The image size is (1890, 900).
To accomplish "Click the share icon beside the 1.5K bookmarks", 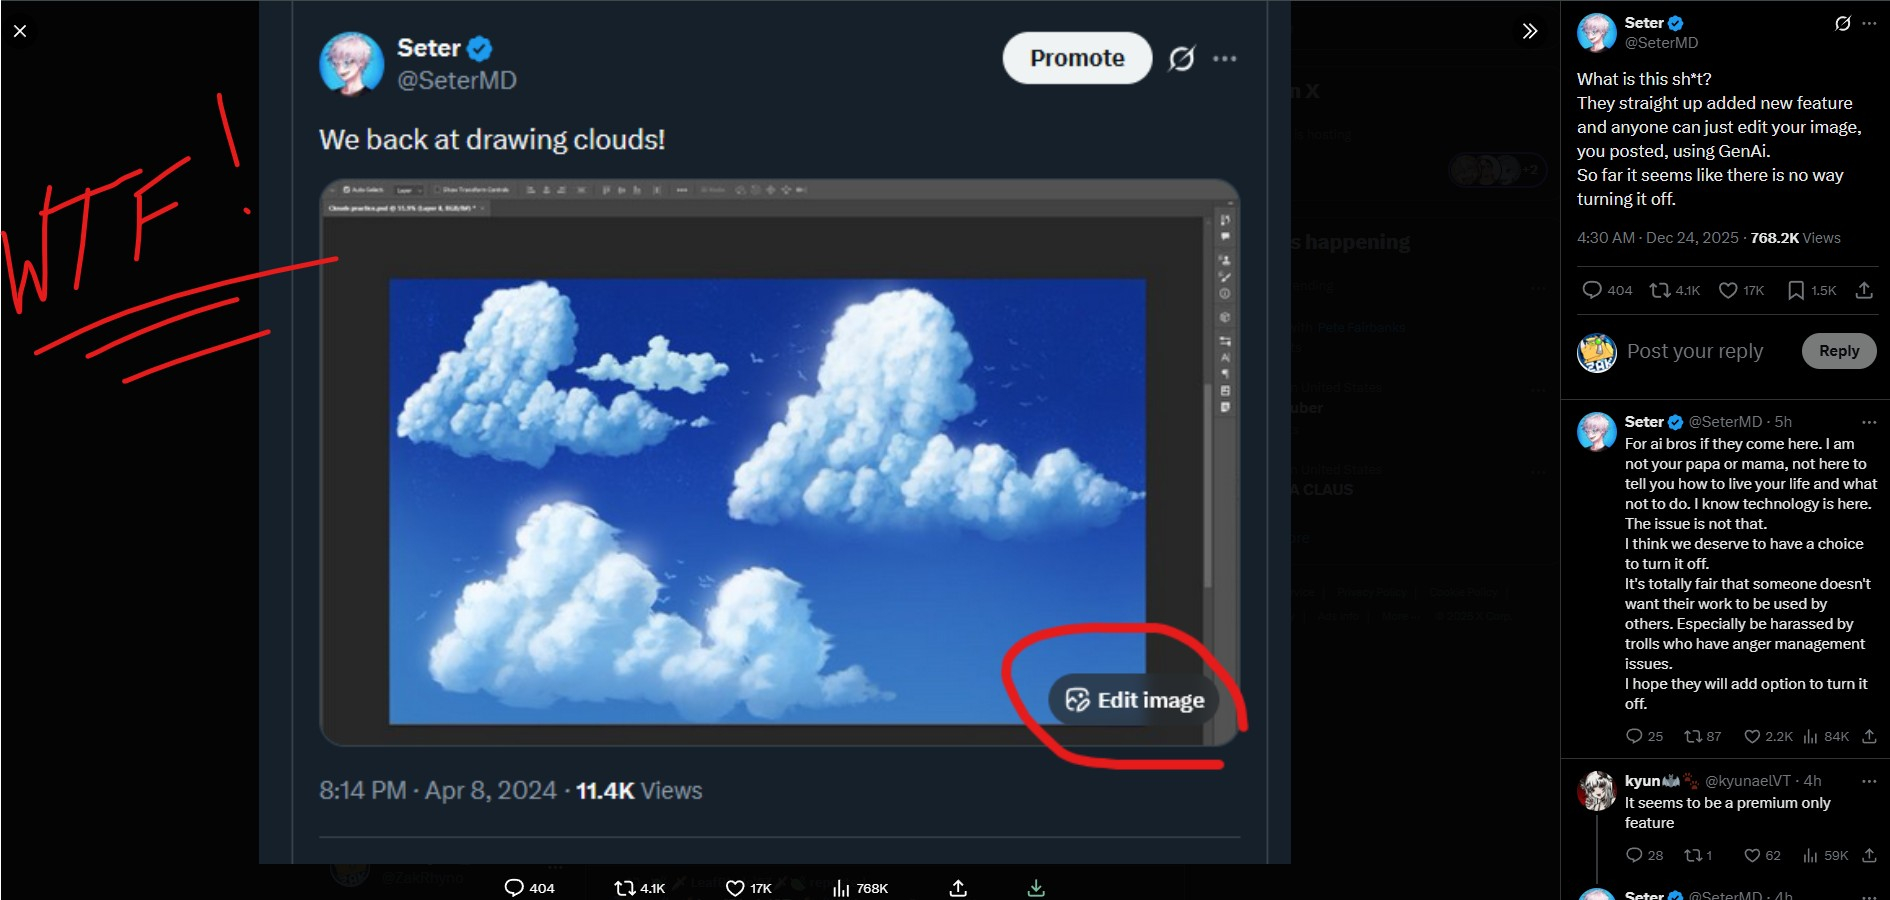I will pos(1864,290).
